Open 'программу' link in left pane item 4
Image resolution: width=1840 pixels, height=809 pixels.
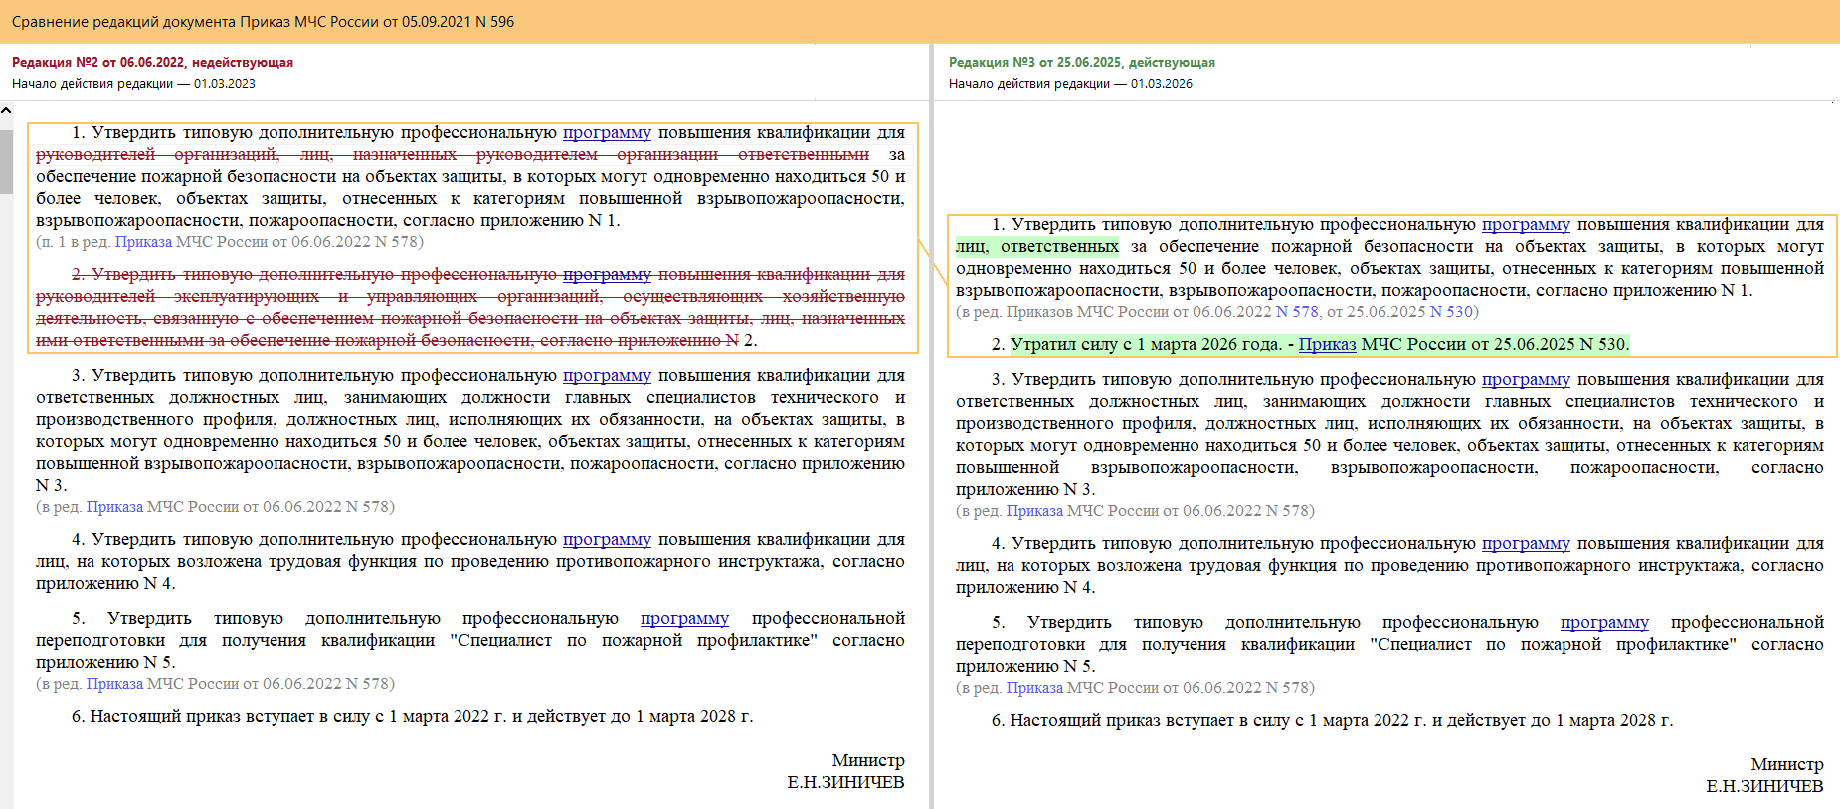click(x=606, y=540)
